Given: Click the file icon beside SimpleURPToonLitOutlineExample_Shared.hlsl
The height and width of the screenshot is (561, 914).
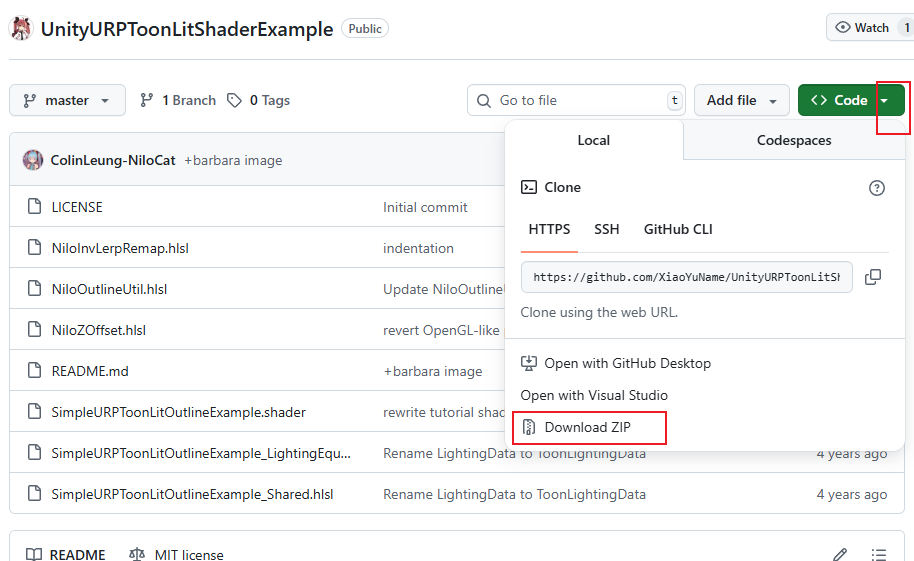Looking at the screenshot, I should click(34, 493).
